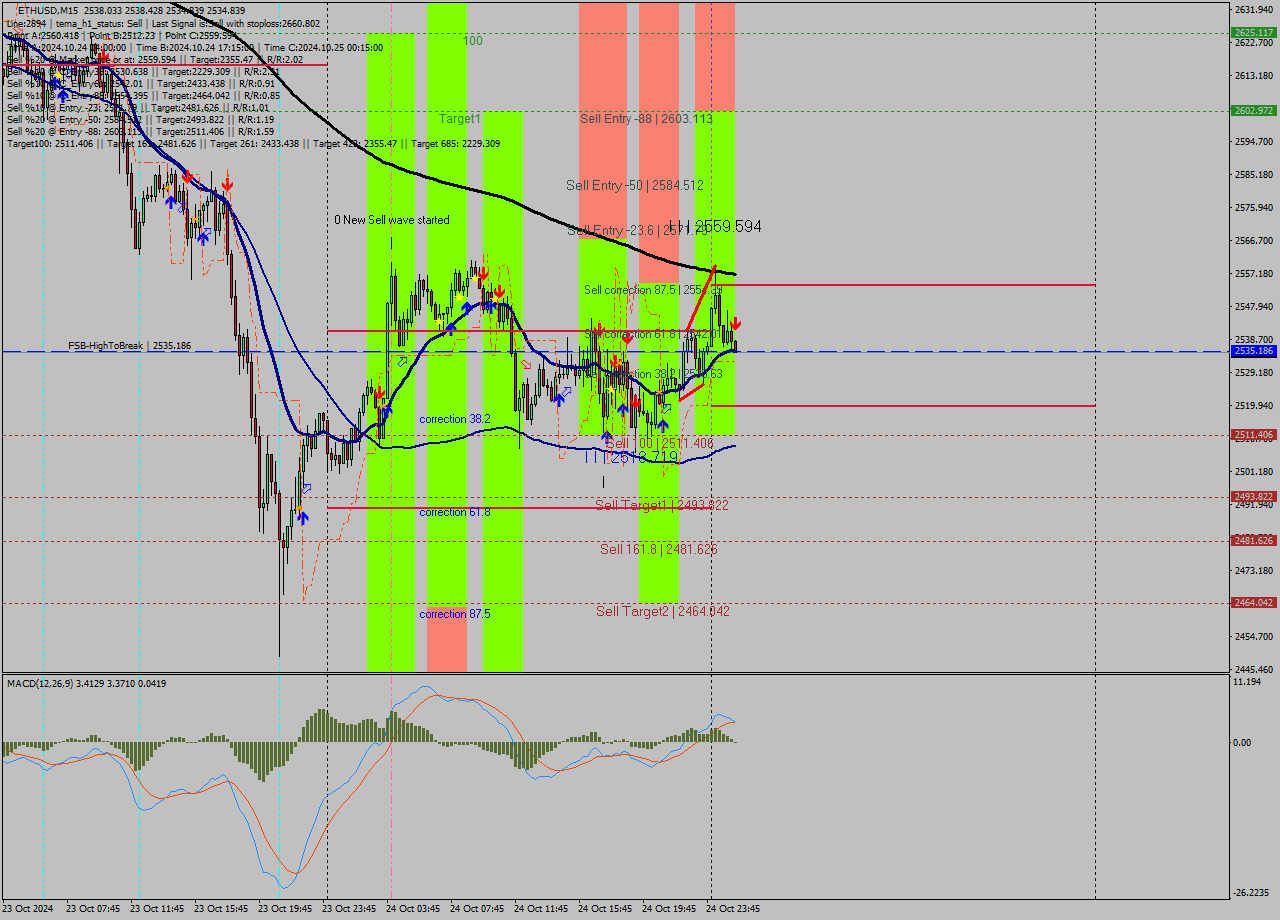The image size is (1280, 920).
Task: Click the 'Sell Target2 | 2464.042' label
Action: pos(662,611)
